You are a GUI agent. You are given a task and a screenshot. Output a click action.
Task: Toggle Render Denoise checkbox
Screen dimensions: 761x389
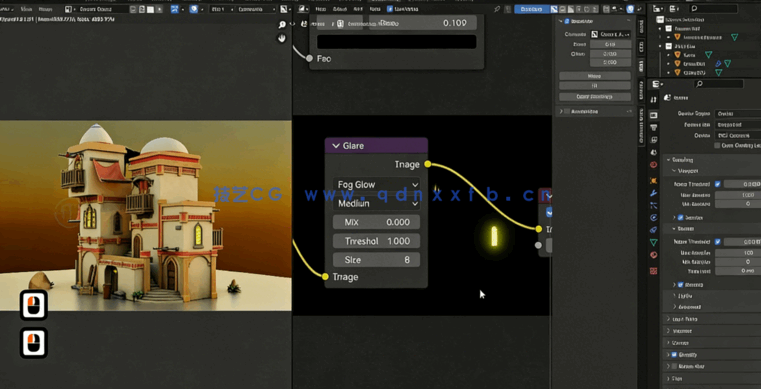pyautogui.click(x=680, y=284)
